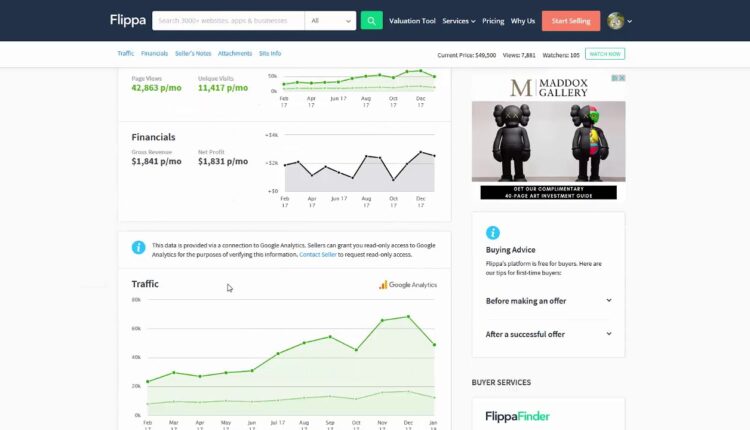Open the Valuation Tool link

point(411,20)
